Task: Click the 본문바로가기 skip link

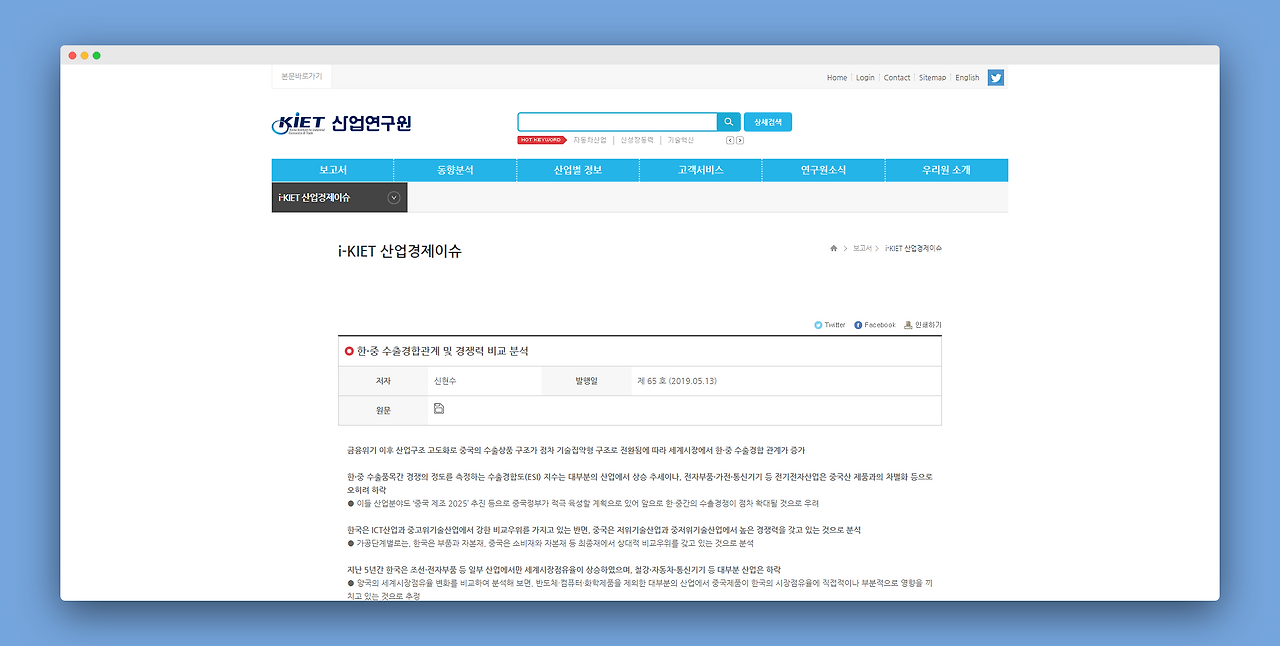Action: click(302, 77)
